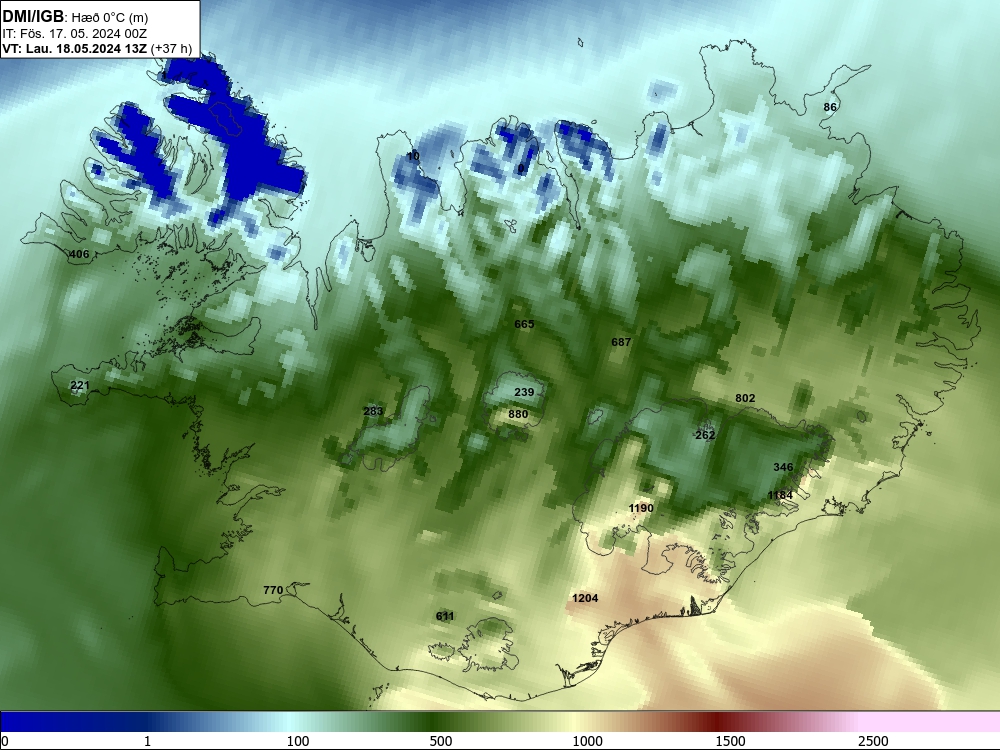Click the legend label 100 on color scale
The image size is (1000, 750).
[298, 741]
